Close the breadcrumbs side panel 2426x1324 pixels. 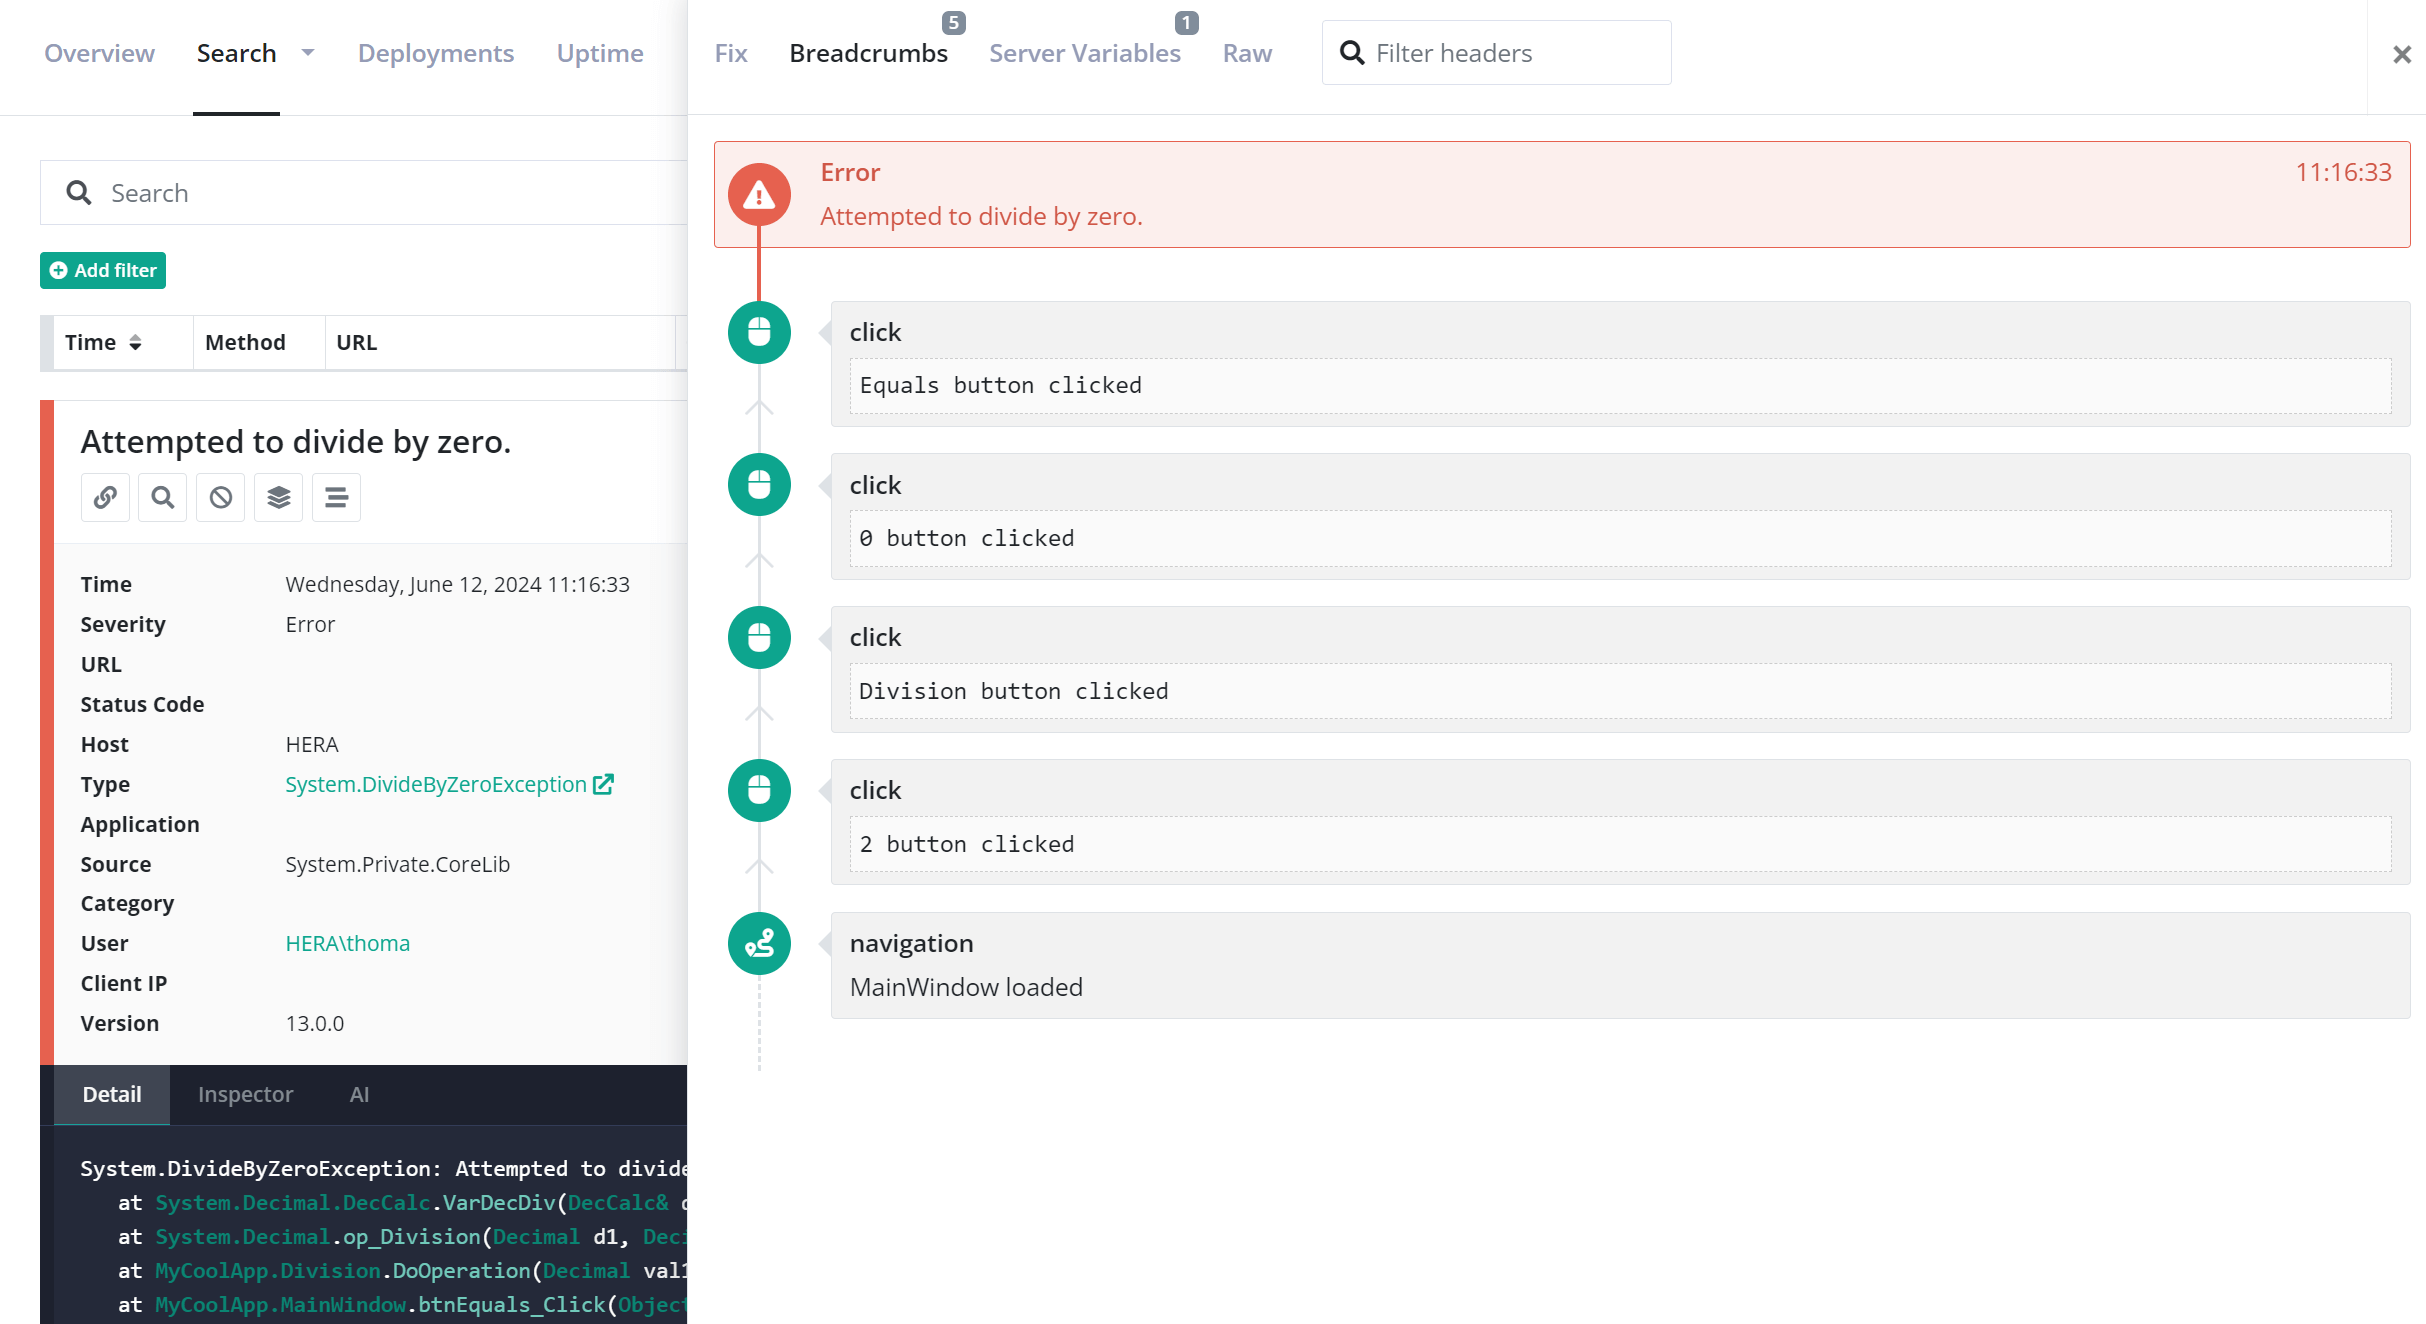click(2401, 55)
